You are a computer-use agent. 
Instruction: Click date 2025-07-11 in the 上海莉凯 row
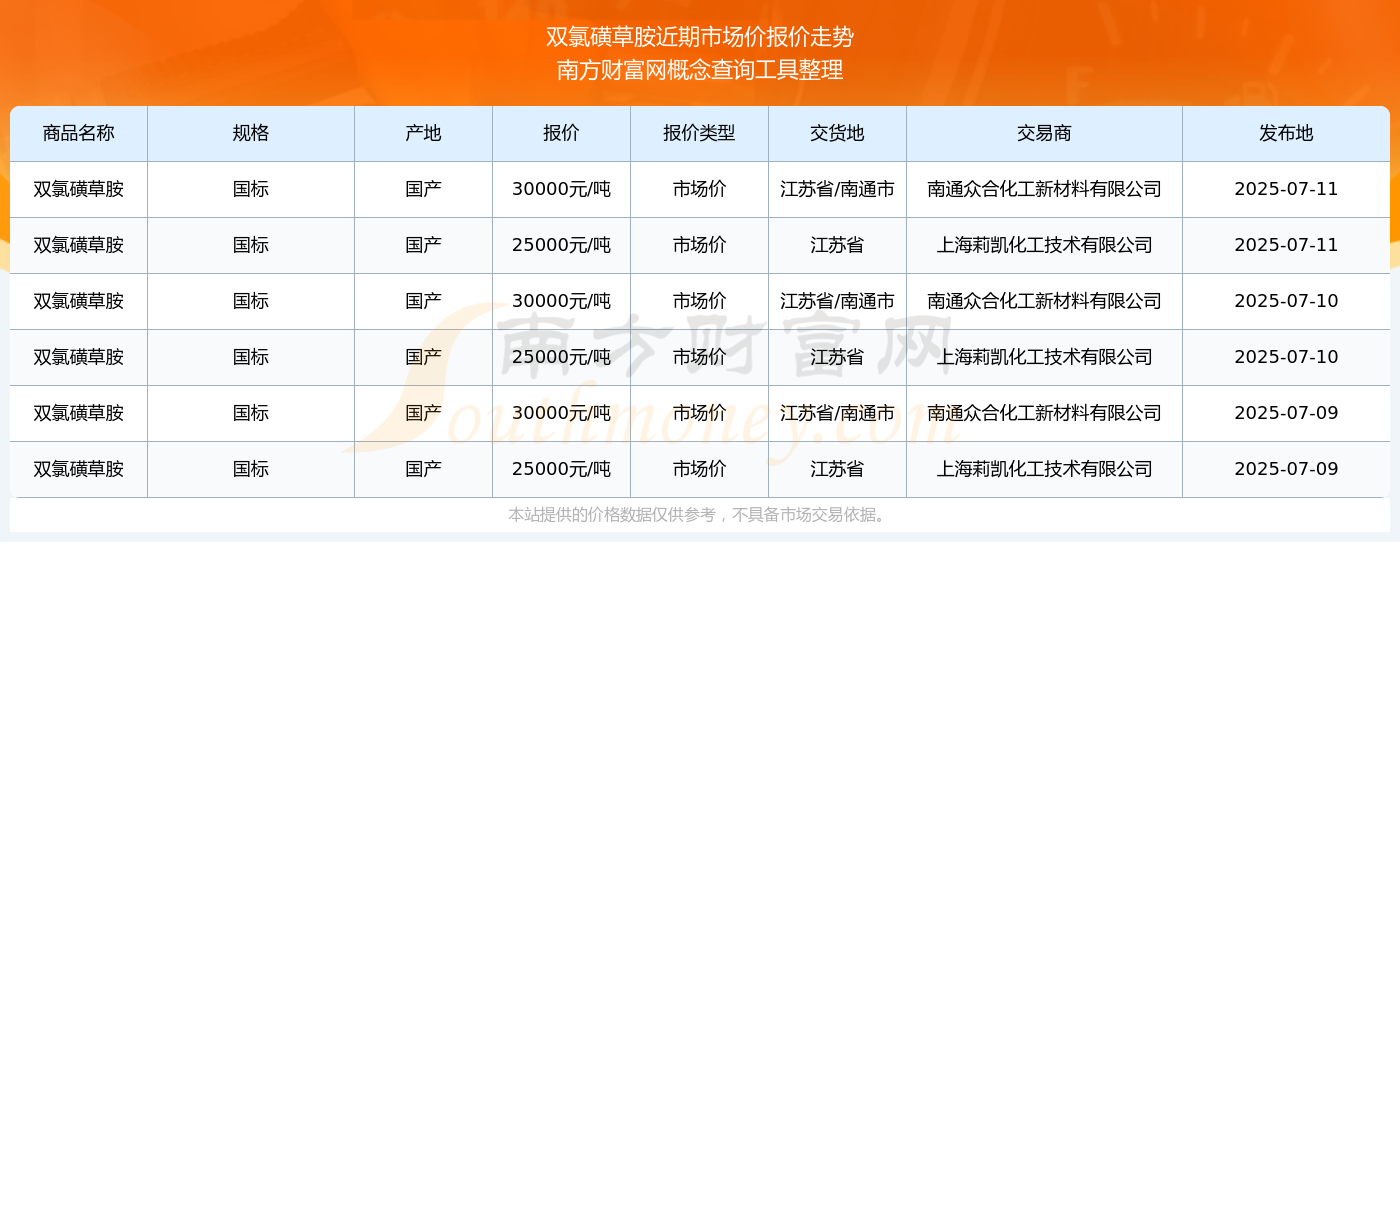pos(1286,245)
